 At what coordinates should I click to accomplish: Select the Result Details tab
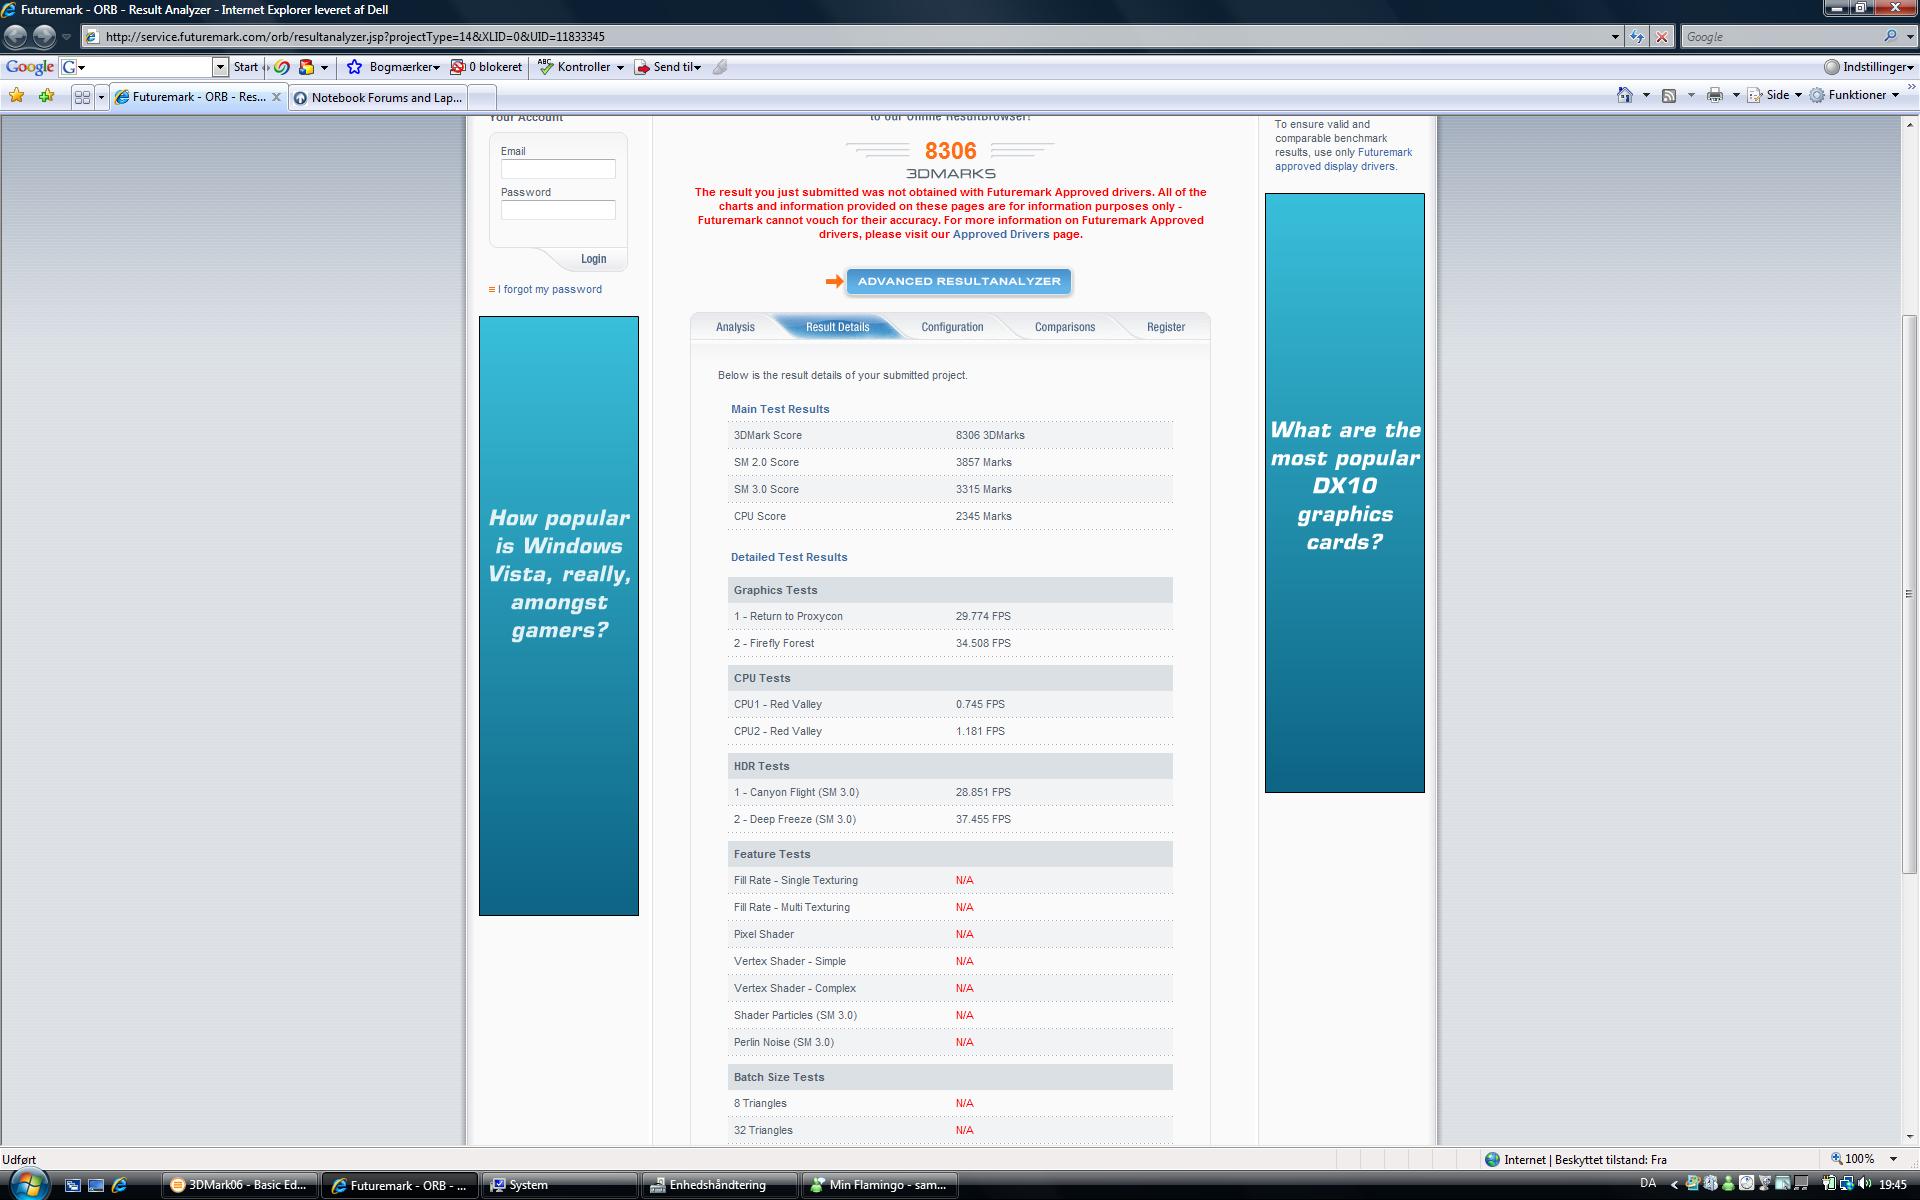pyautogui.click(x=837, y=327)
